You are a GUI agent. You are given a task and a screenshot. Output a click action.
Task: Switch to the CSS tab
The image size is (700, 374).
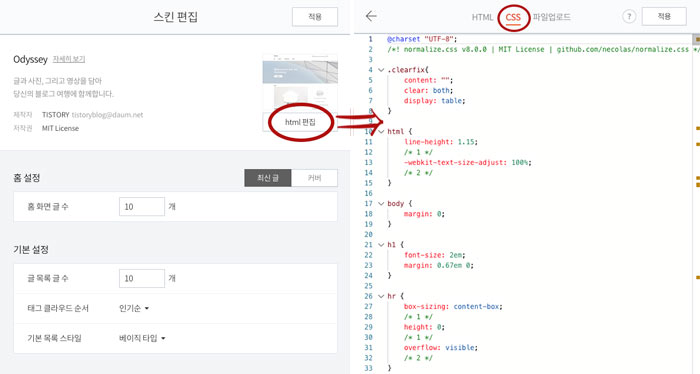point(513,17)
